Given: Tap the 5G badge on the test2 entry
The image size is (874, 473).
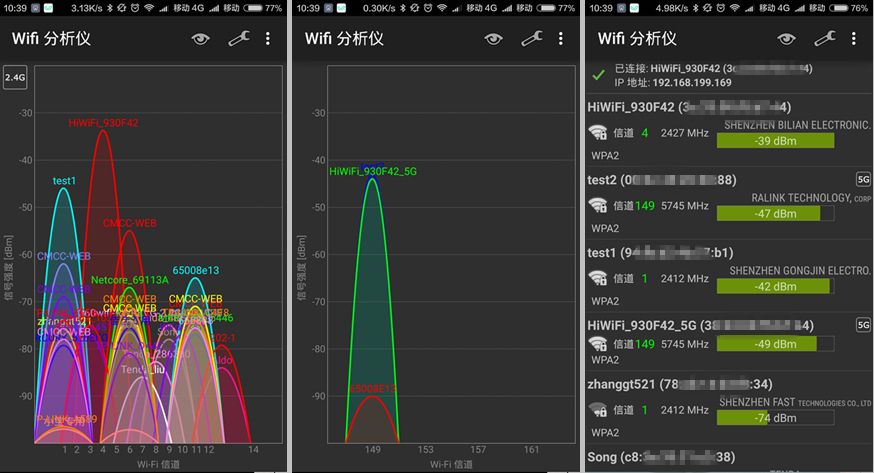Looking at the screenshot, I should point(863,180).
